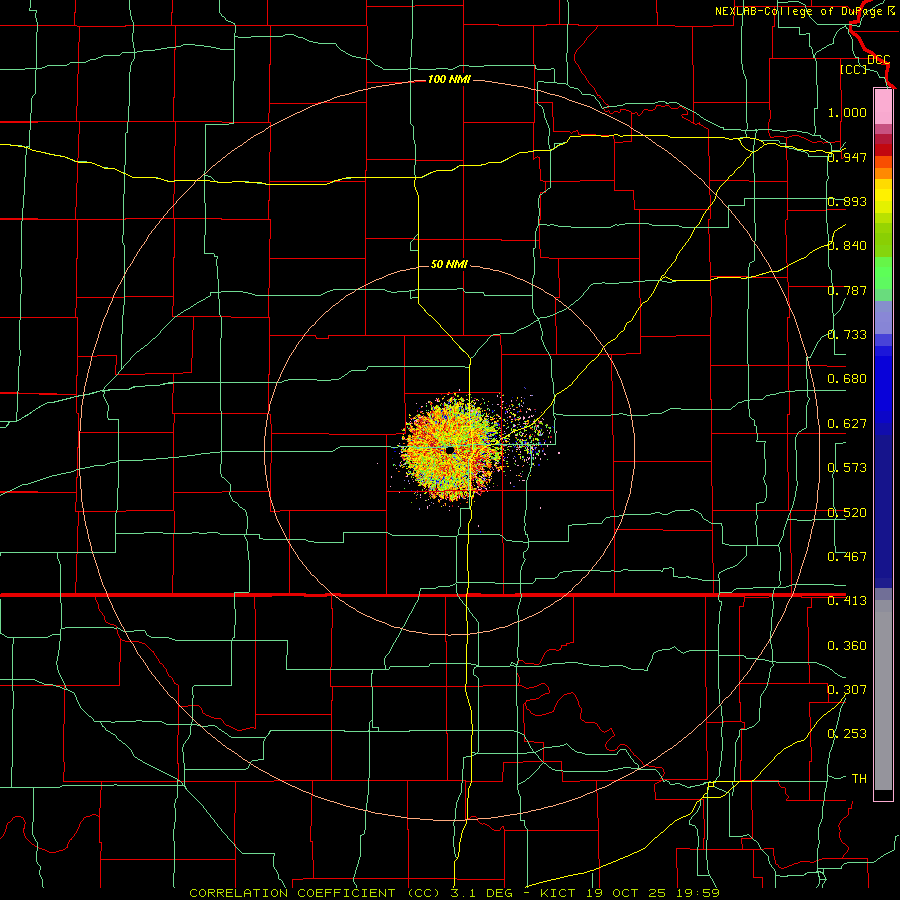The height and width of the screenshot is (900, 900).
Task: Click the 0.467 legend value
Action: [x=847, y=557]
